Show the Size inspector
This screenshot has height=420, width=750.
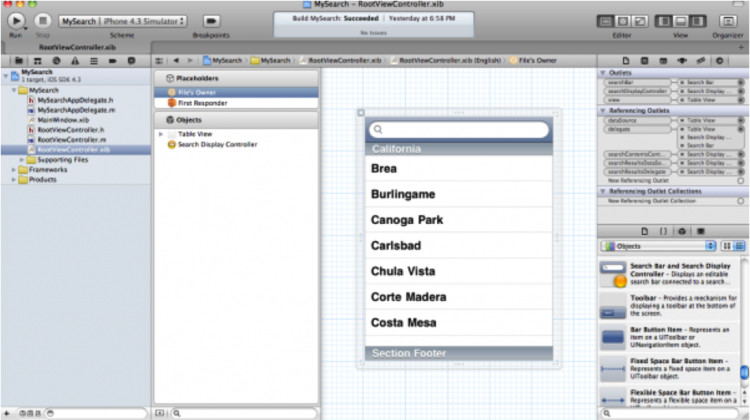tap(701, 61)
